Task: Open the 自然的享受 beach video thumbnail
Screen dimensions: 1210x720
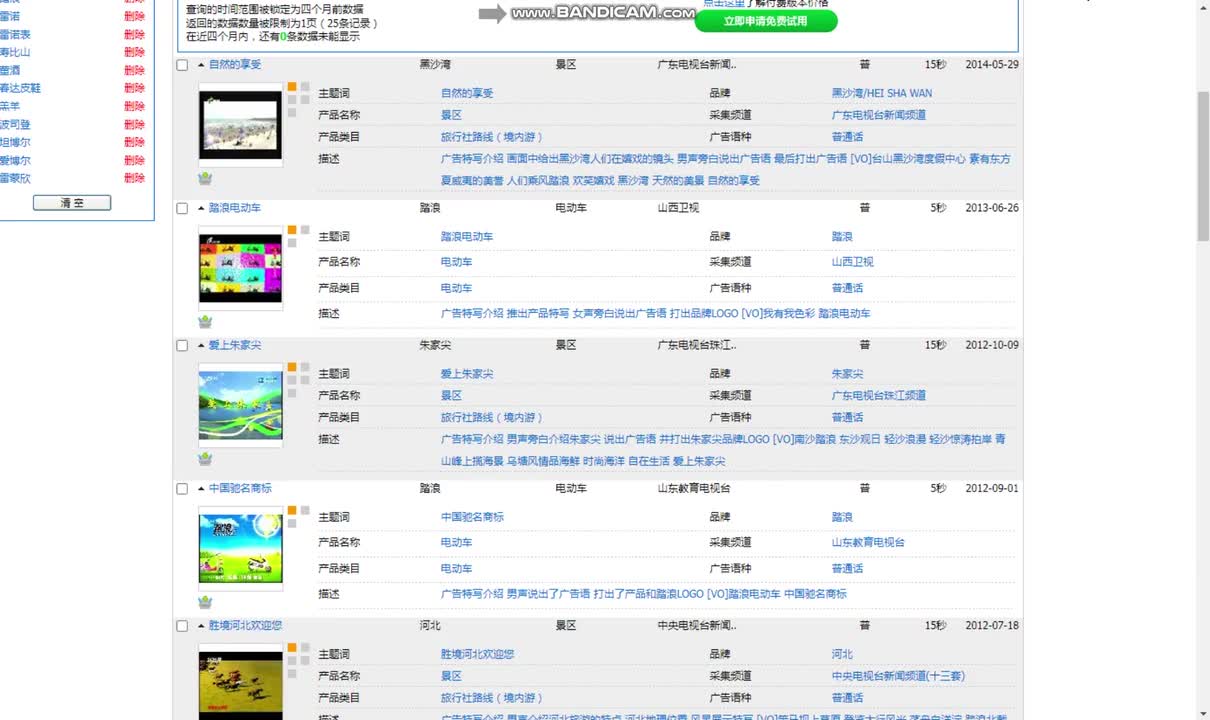Action: click(241, 125)
